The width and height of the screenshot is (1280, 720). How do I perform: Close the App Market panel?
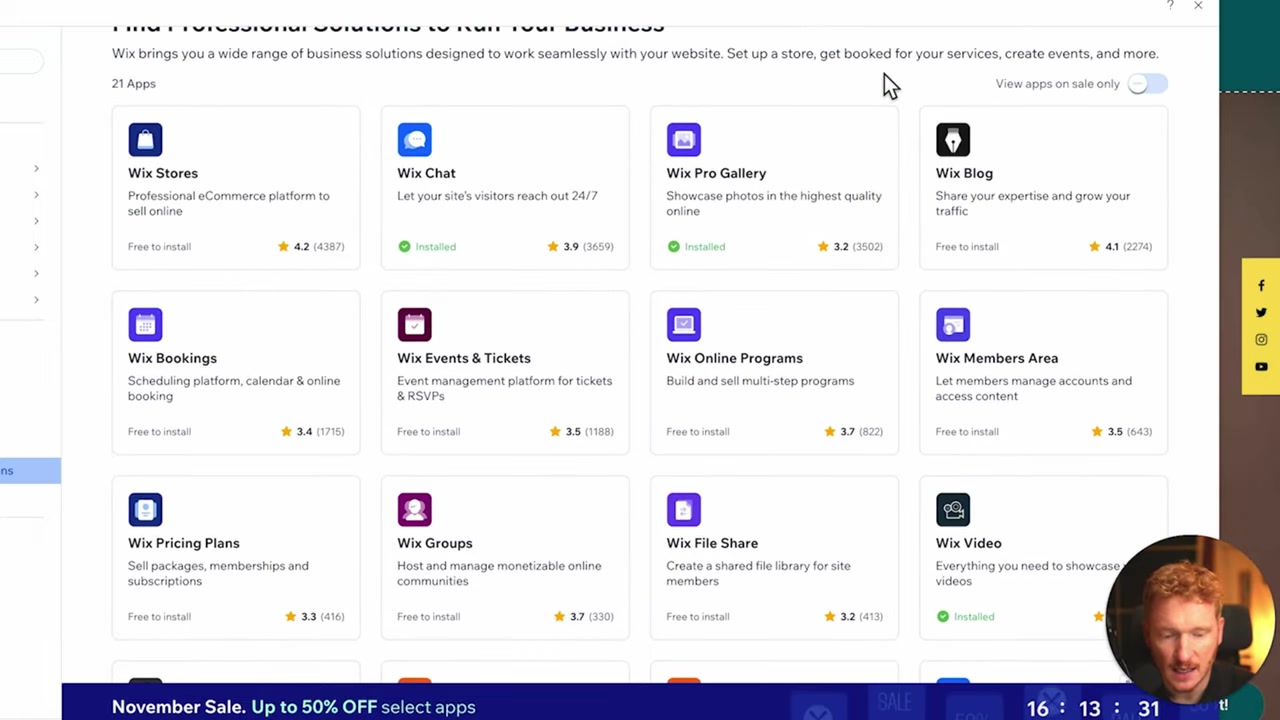[x=1198, y=6]
